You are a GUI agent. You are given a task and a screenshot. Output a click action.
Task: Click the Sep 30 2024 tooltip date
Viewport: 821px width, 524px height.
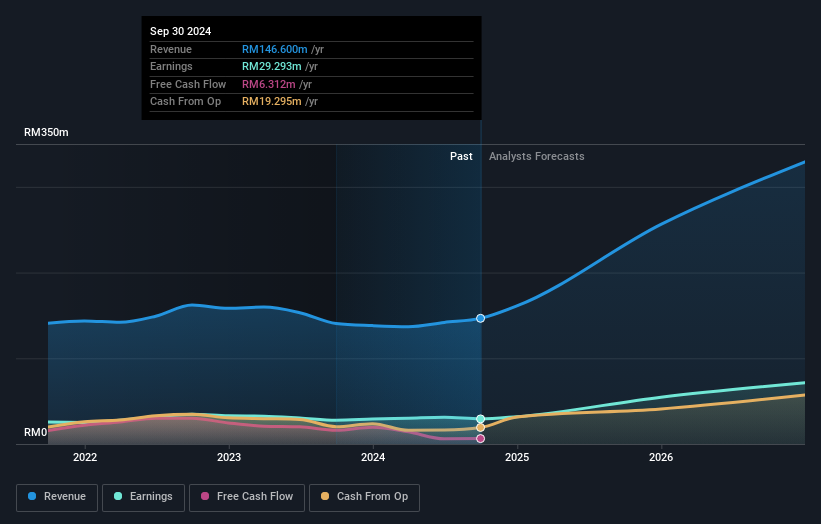(181, 31)
